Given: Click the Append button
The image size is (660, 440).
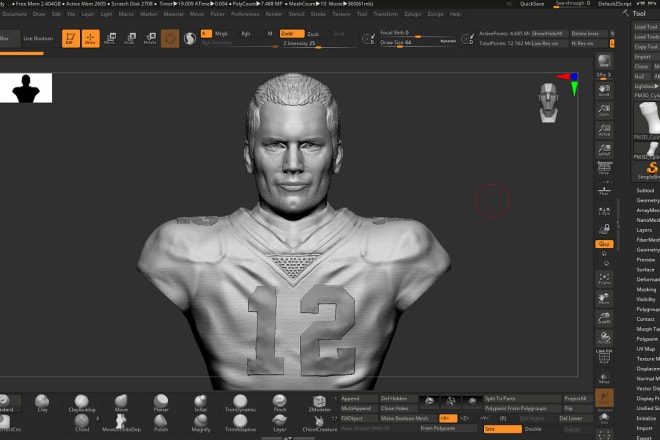Looking at the screenshot, I should coord(358,398).
